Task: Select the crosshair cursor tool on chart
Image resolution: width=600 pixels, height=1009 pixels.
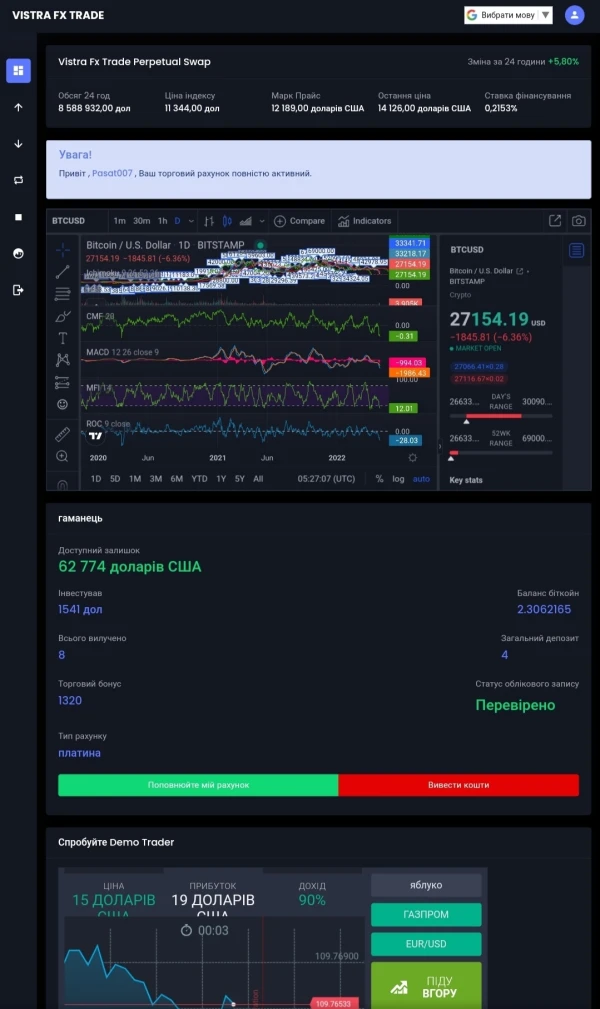Action: tap(63, 250)
